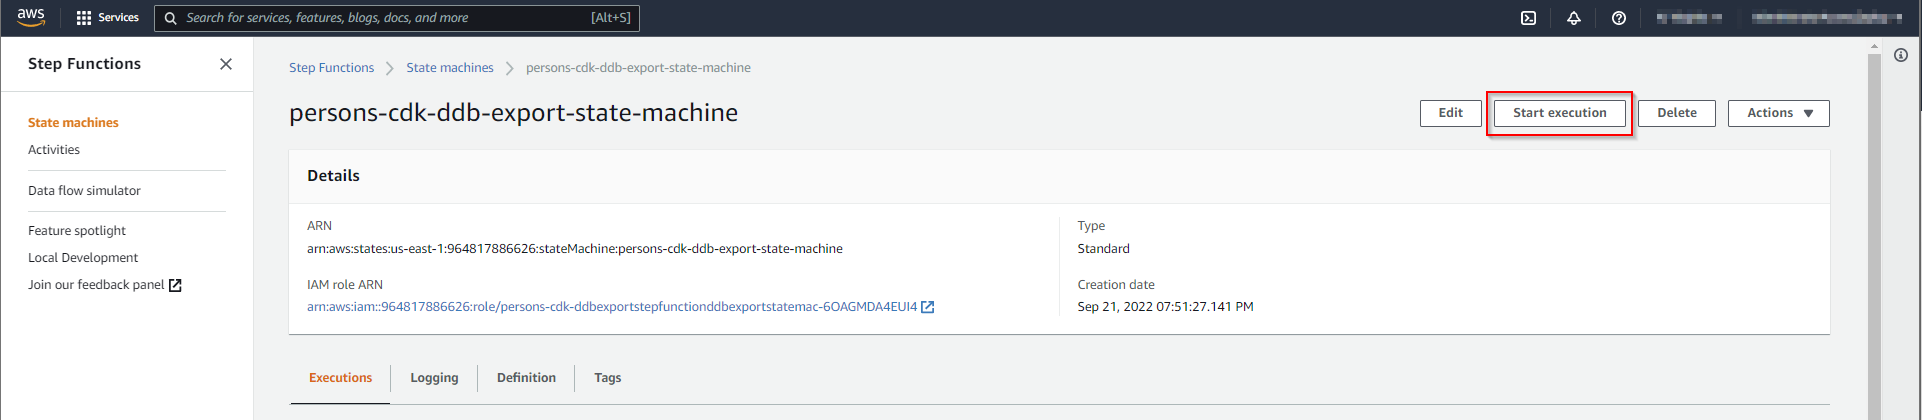Open AWS CloudShell terminal icon
Image resolution: width=1922 pixels, height=420 pixels.
pyautogui.click(x=1528, y=18)
